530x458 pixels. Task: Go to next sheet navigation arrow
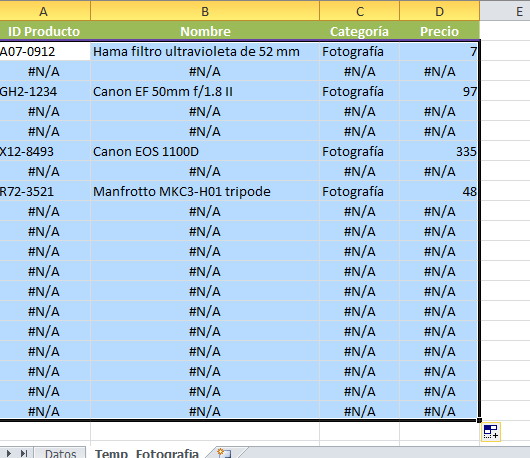point(9,453)
